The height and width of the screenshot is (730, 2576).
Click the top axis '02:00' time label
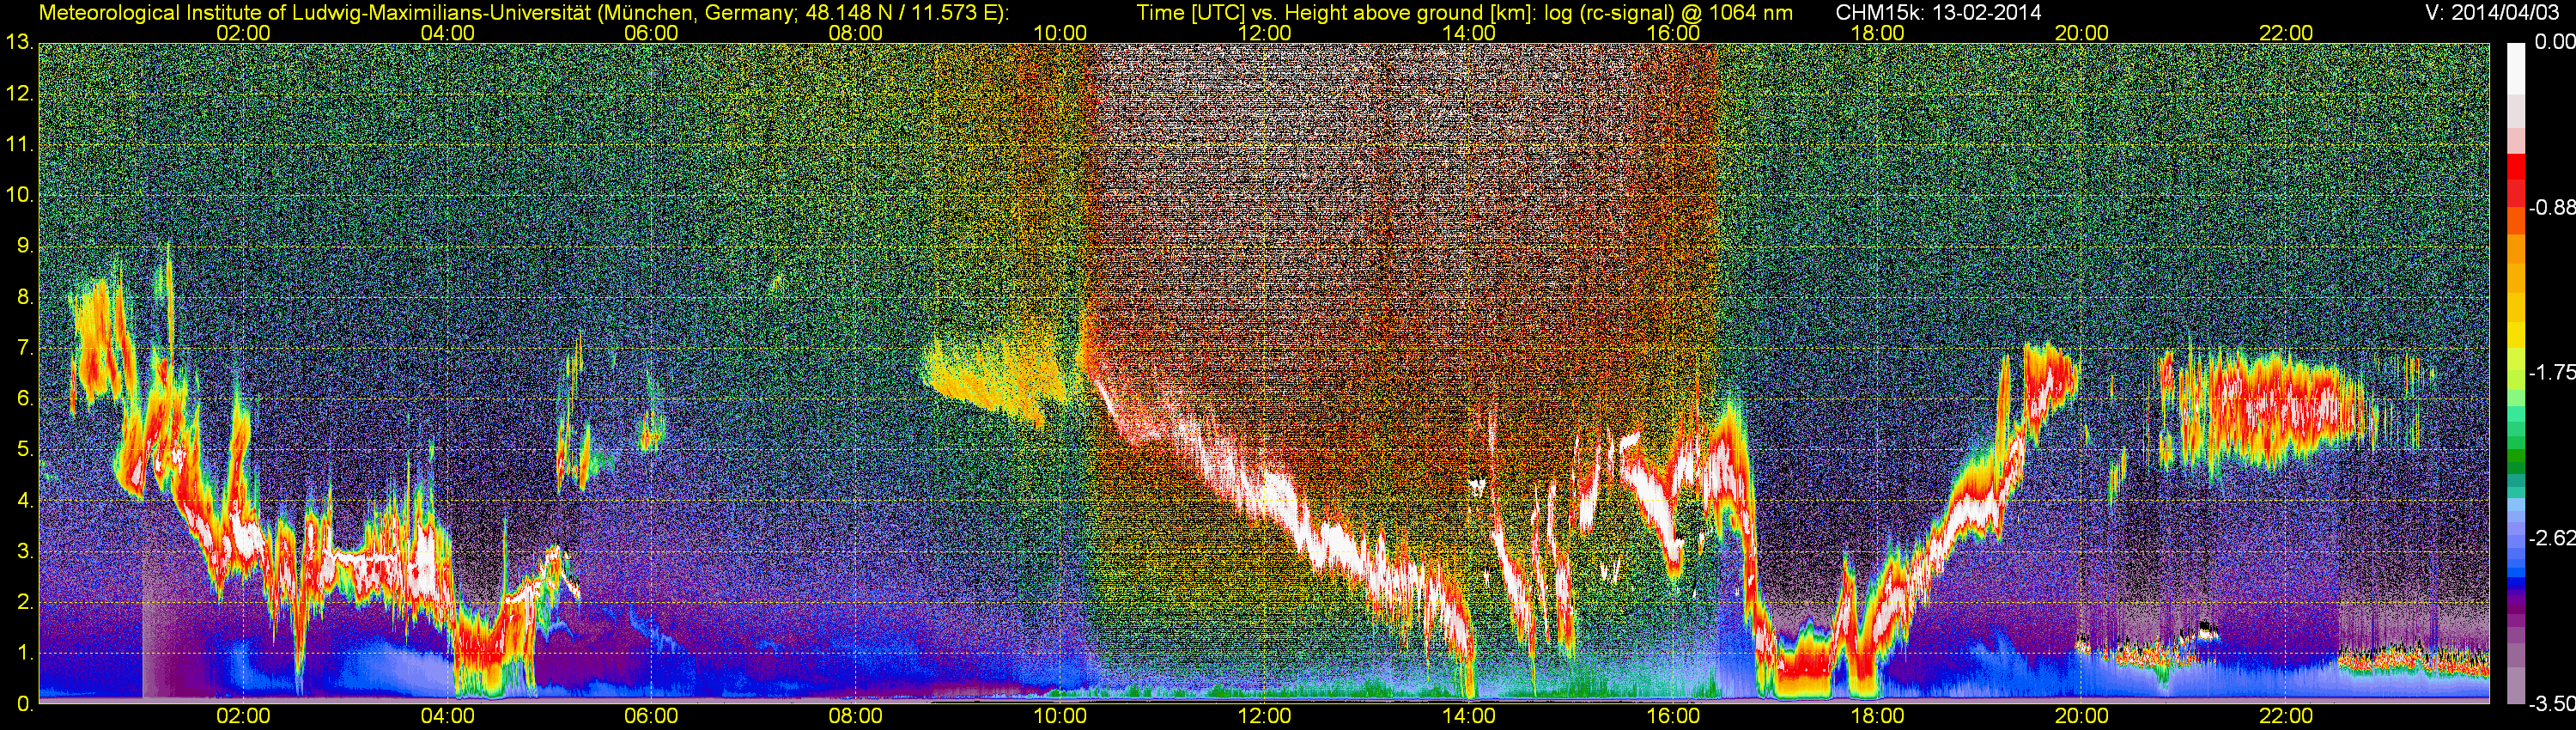243,33
